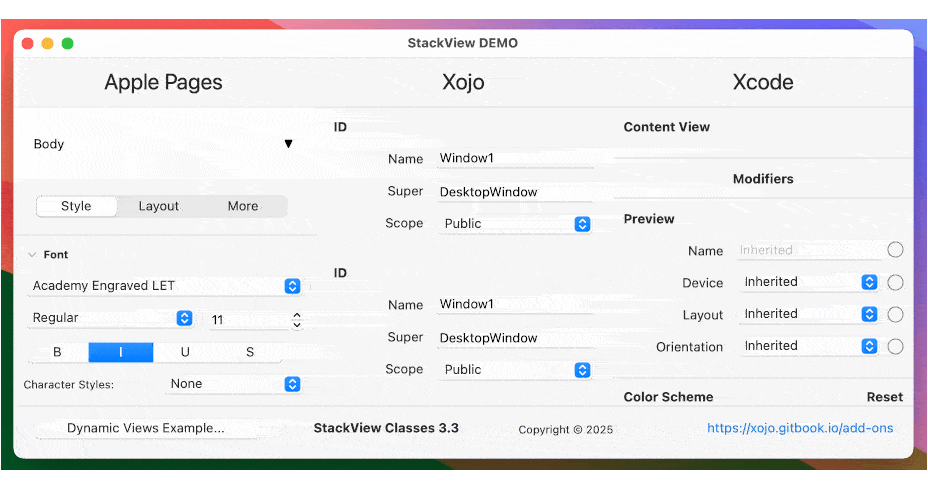Toggle the highlighted Italic I button

pos(121,352)
